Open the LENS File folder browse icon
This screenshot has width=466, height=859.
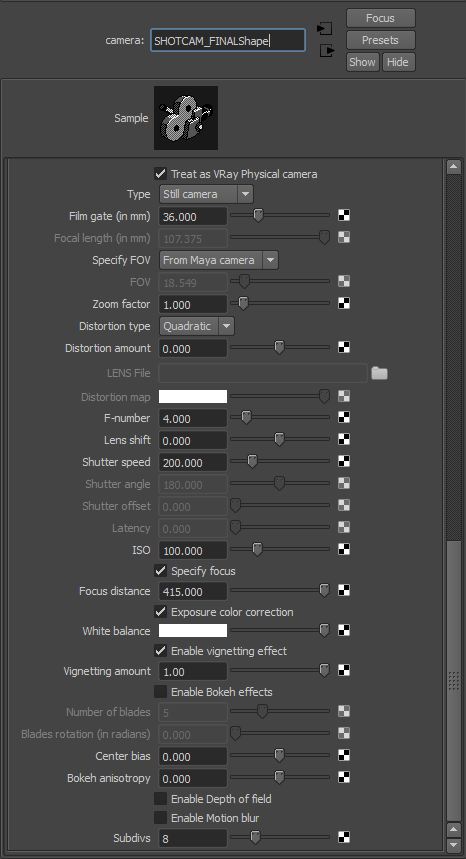point(379,374)
